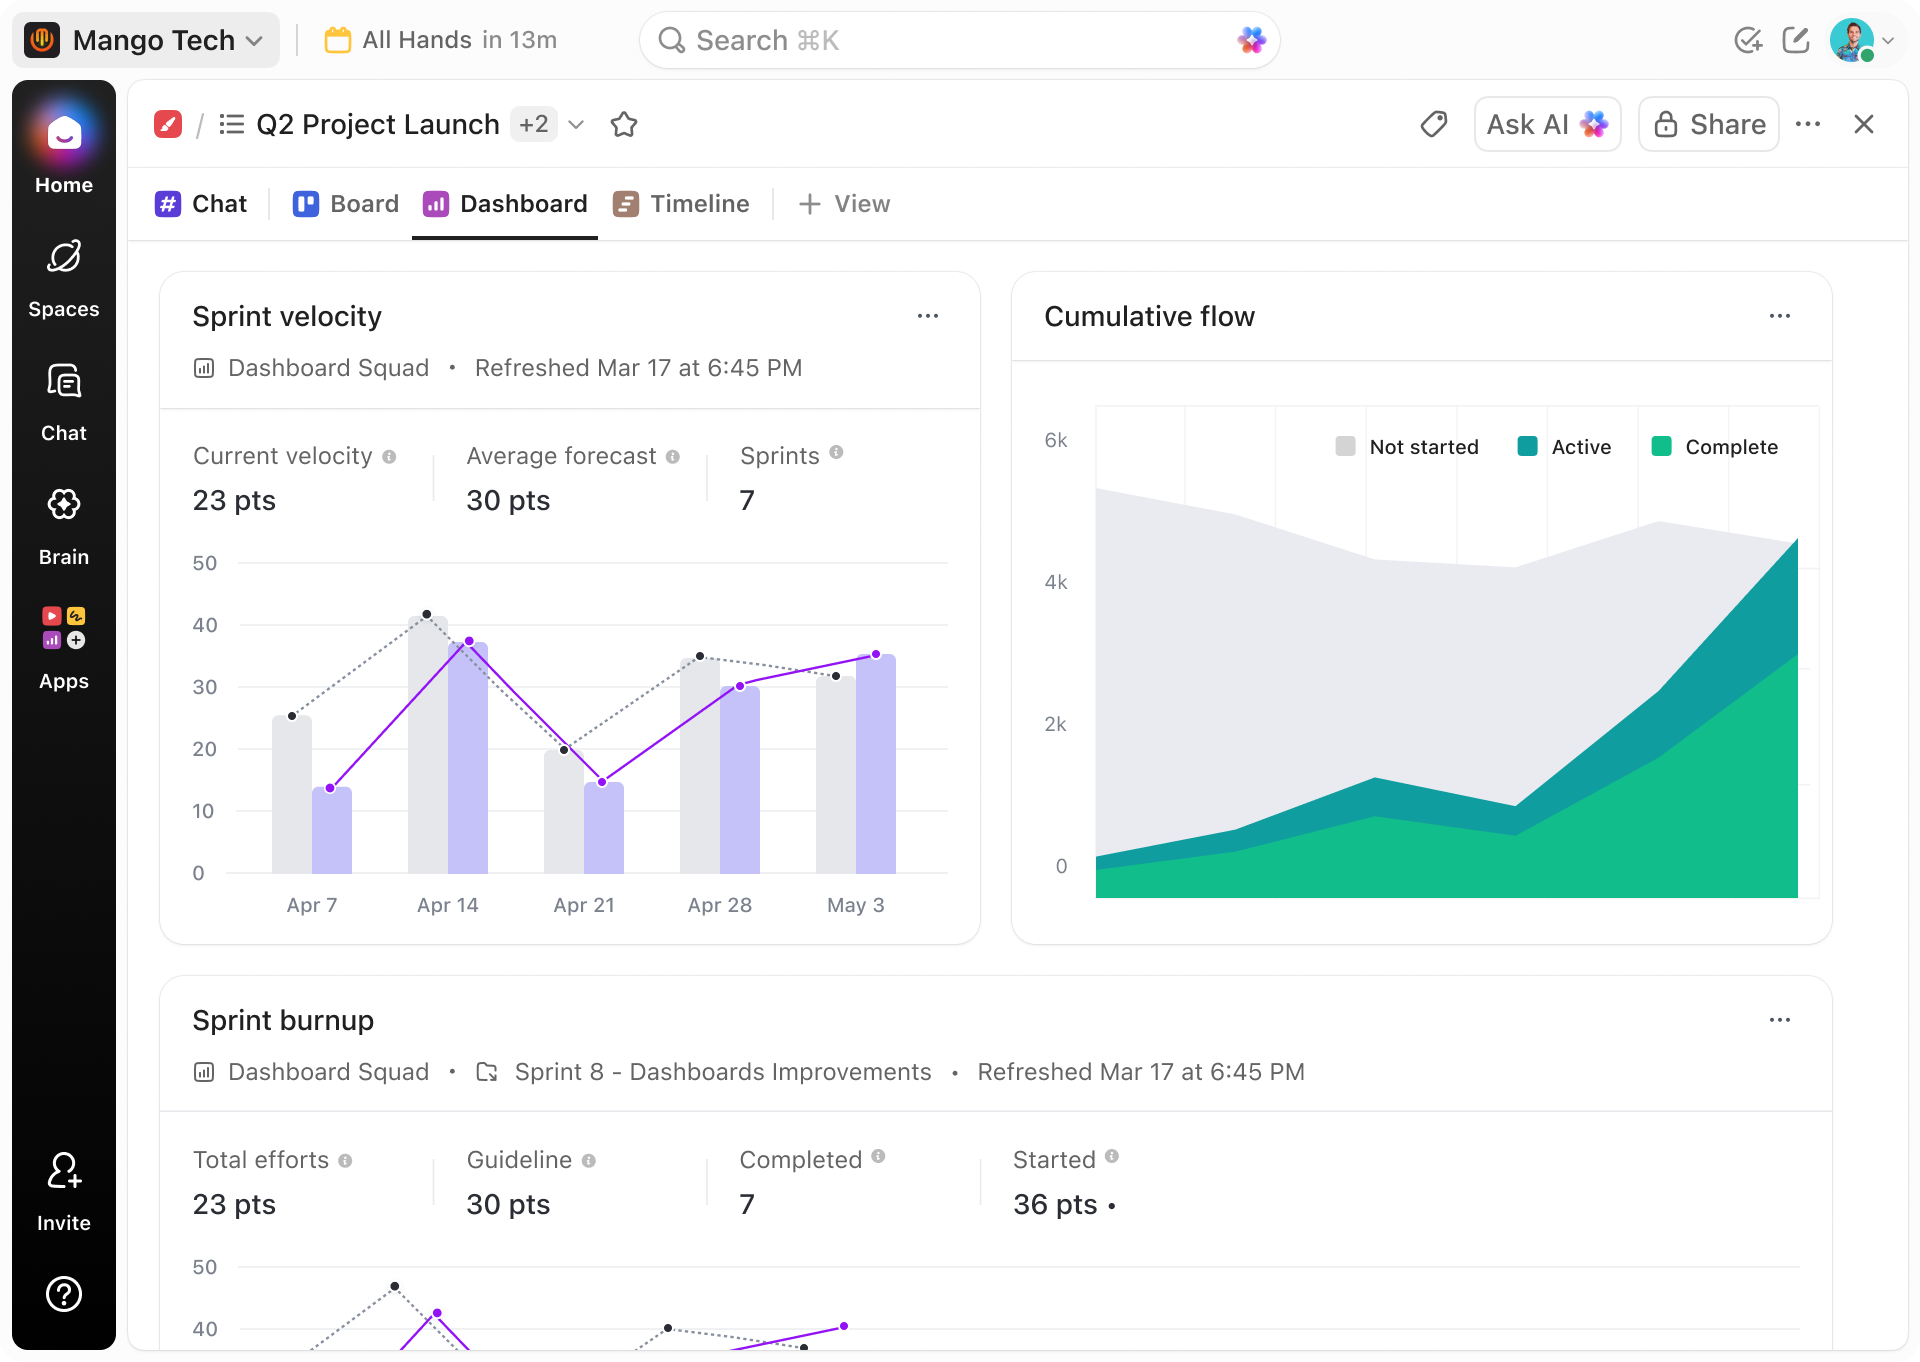Toggle the Active legend series
This screenshot has height=1362, width=1920.
pos(1564,447)
